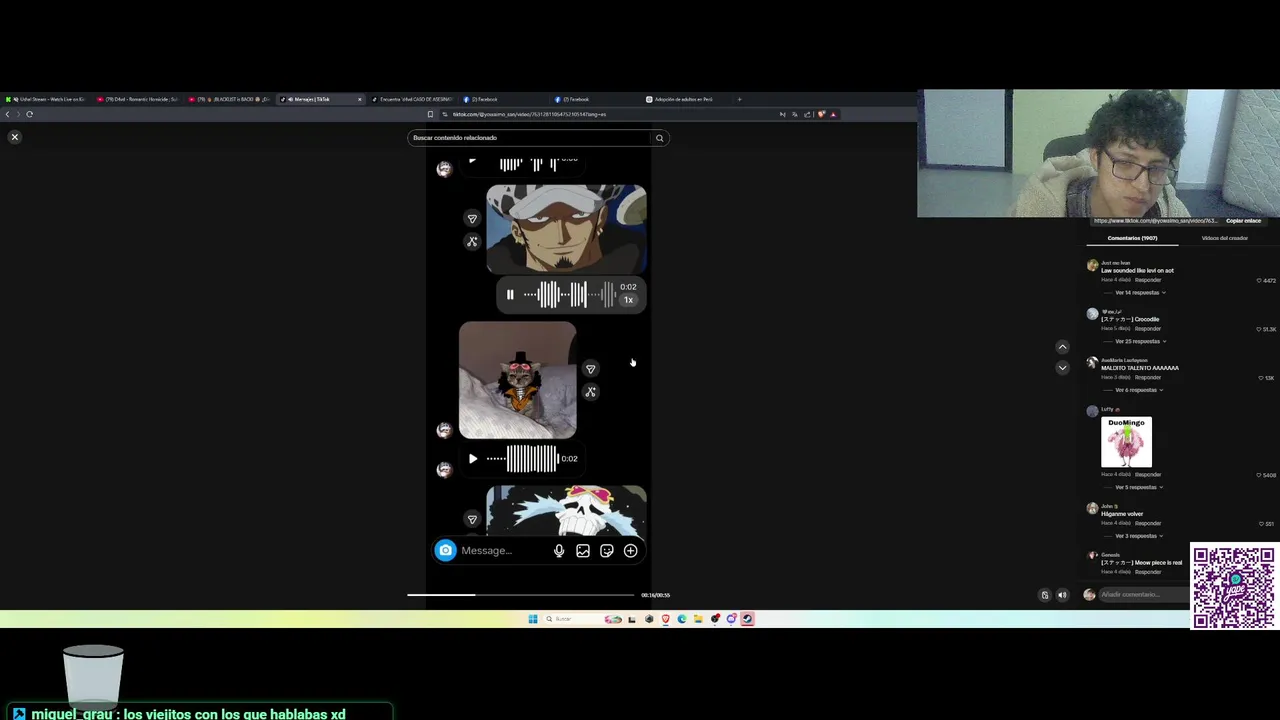
Task: Reply to the 'Law sounded like levi' comment
Action: [x=1147, y=280]
